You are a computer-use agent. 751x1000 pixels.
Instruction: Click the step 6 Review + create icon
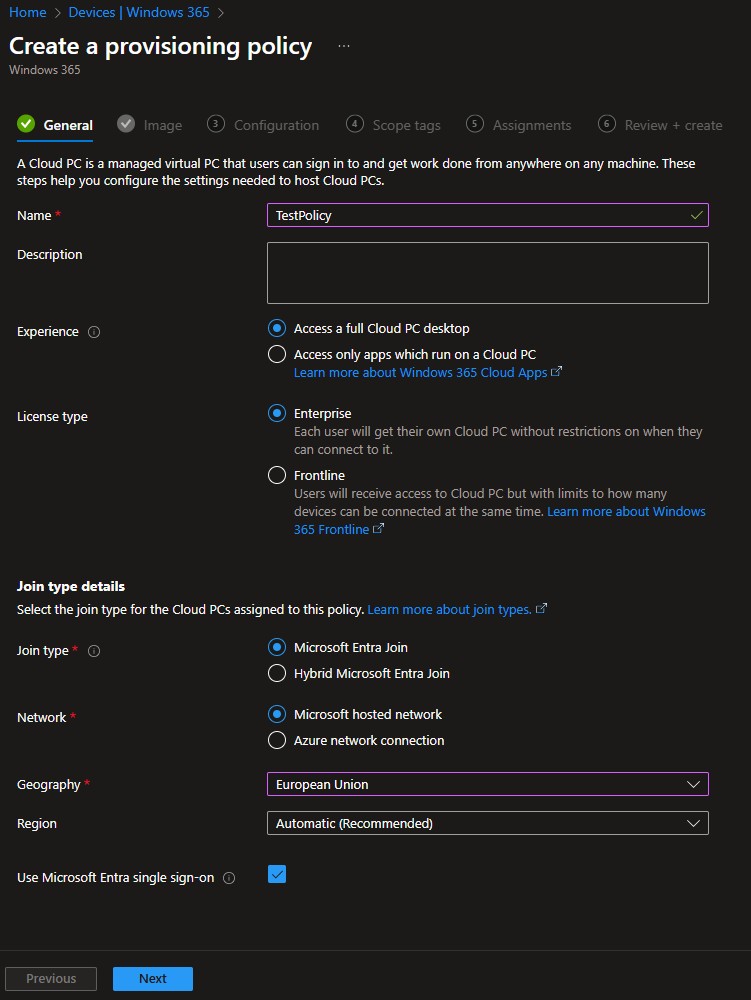pos(606,124)
